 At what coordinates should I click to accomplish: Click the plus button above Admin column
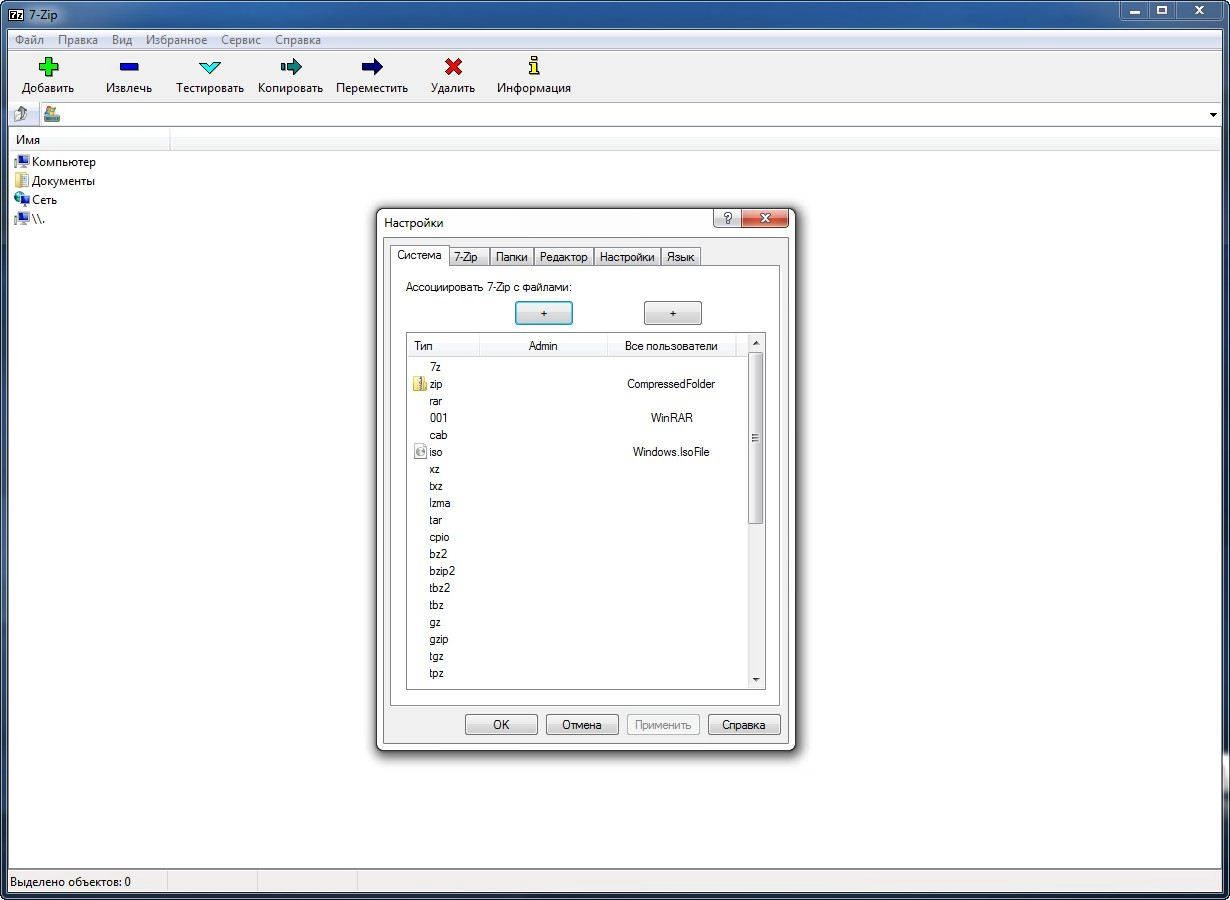544,313
